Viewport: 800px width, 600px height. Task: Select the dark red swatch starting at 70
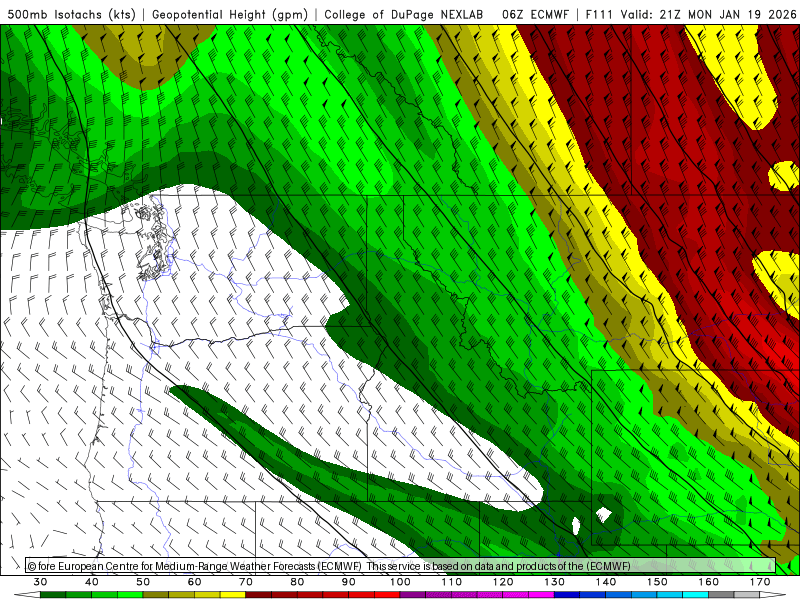259,595
